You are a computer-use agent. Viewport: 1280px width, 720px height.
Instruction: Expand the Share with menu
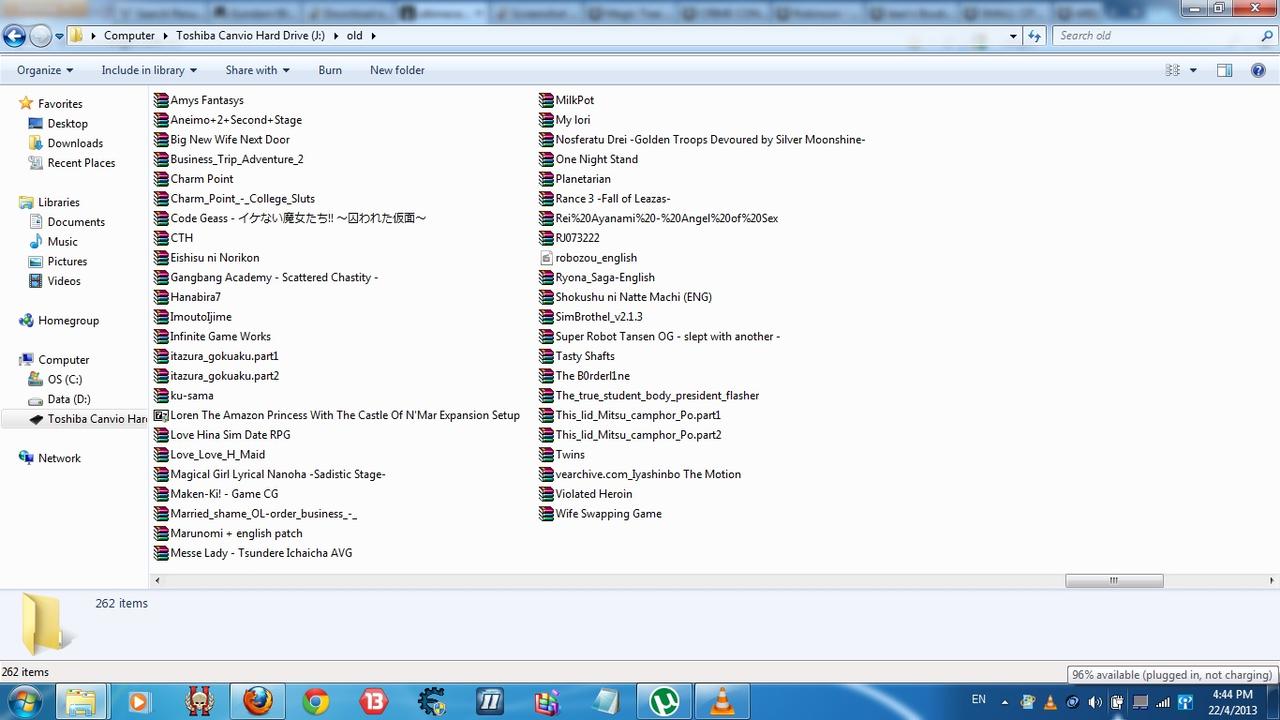[x=257, y=70]
